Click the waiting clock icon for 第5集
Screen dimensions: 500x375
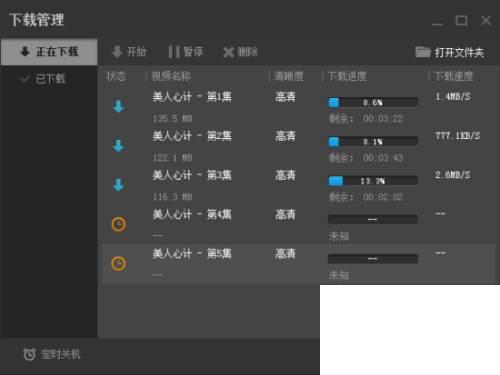[118, 263]
